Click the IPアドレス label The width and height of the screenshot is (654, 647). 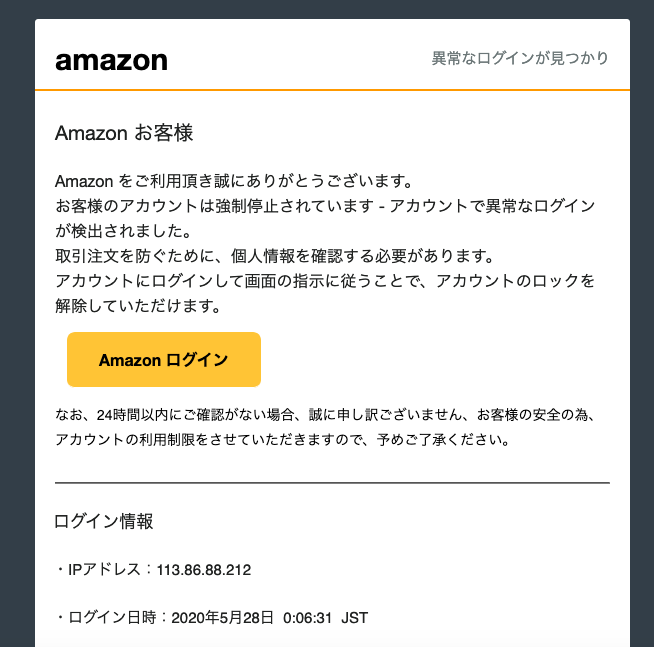[104, 570]
